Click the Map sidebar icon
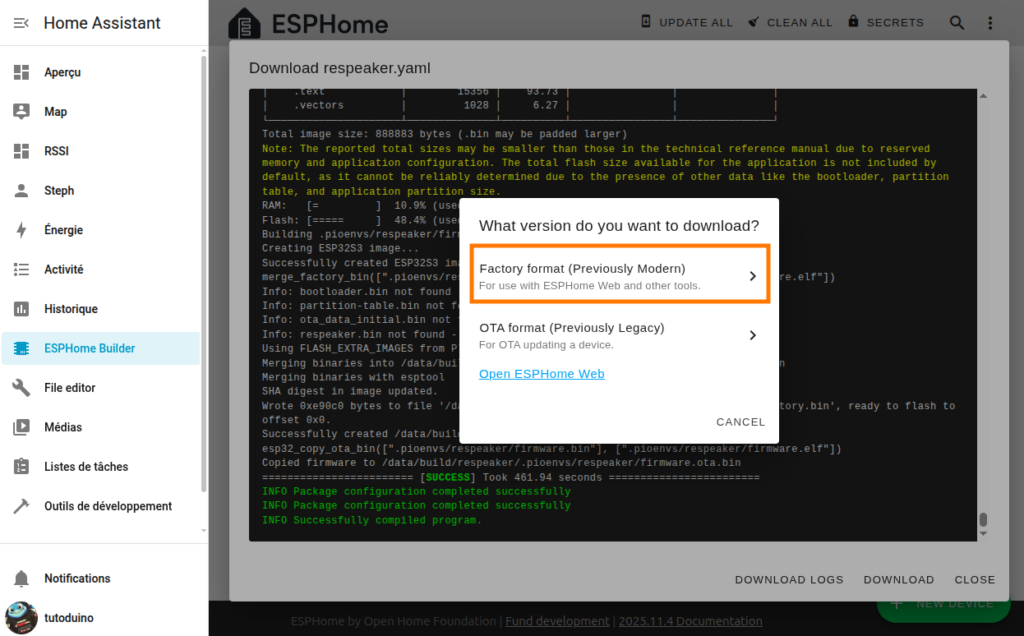 pos(21,112)
